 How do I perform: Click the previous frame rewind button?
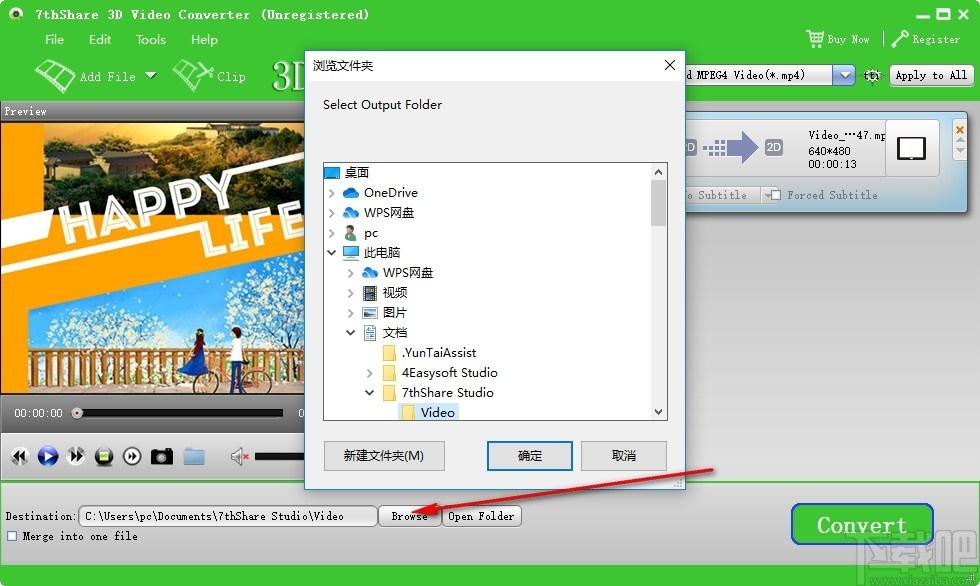(x=20, y=456)
